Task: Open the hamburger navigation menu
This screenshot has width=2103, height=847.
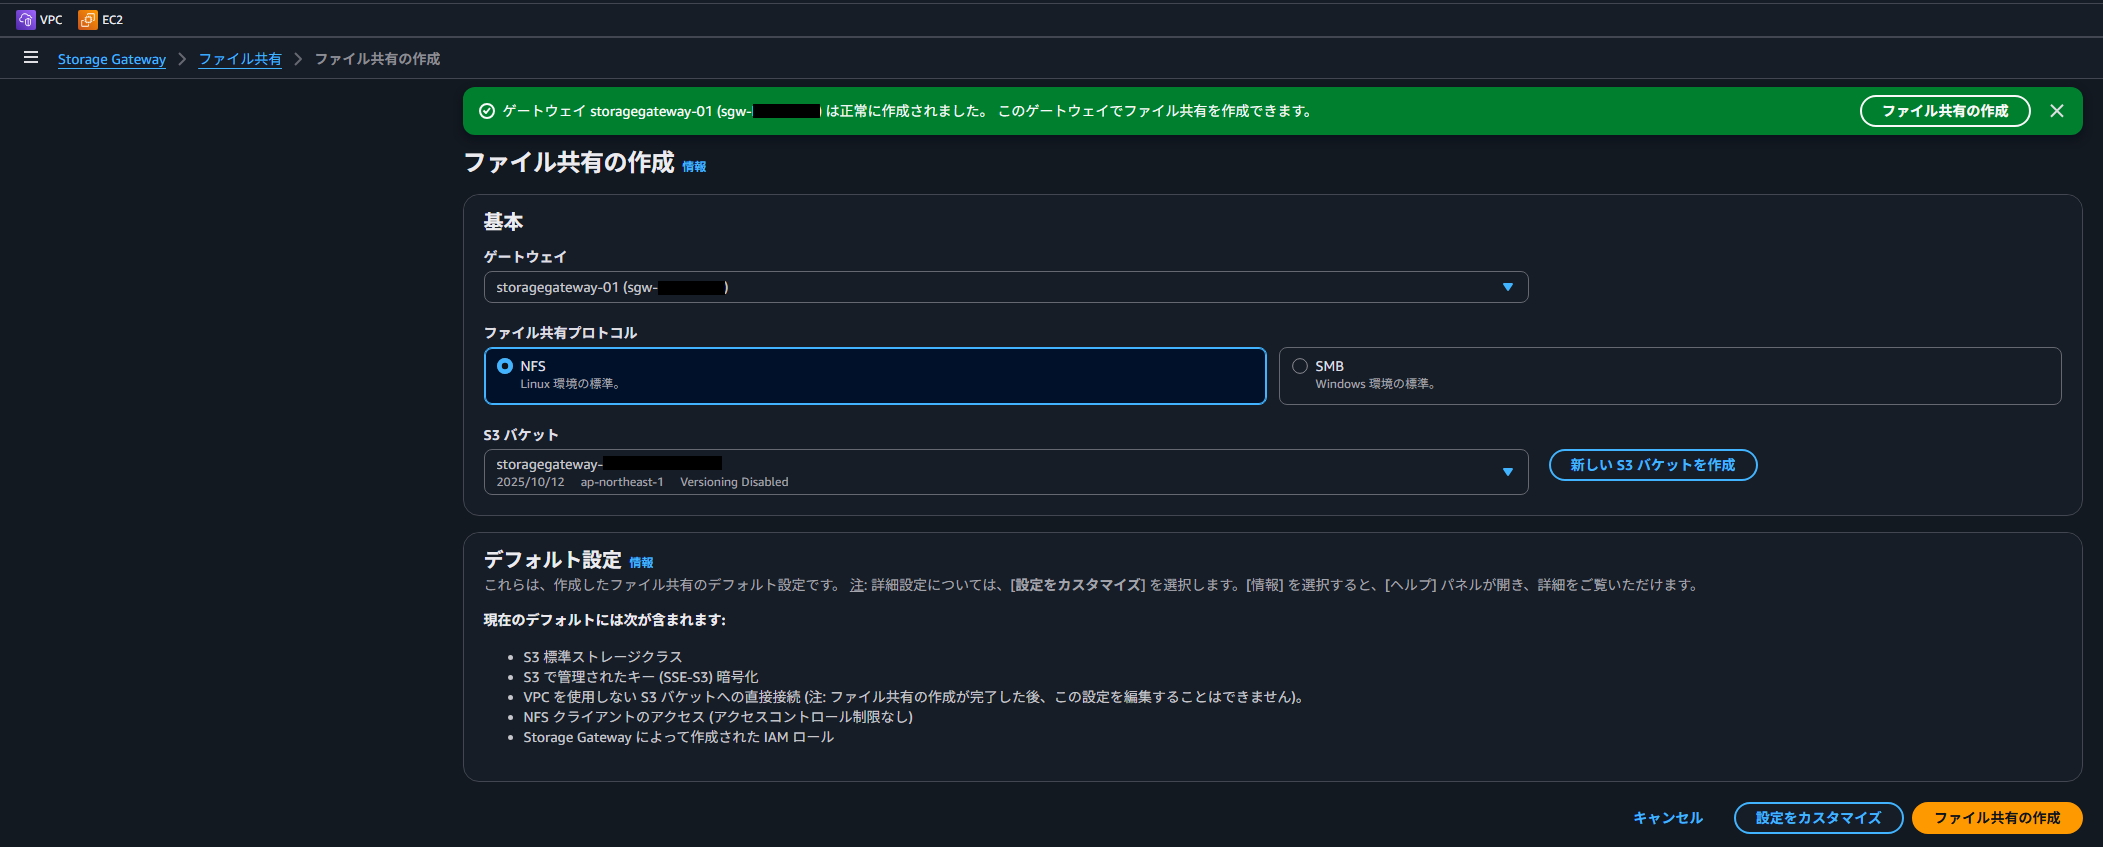Action: (x=31, y=58)
